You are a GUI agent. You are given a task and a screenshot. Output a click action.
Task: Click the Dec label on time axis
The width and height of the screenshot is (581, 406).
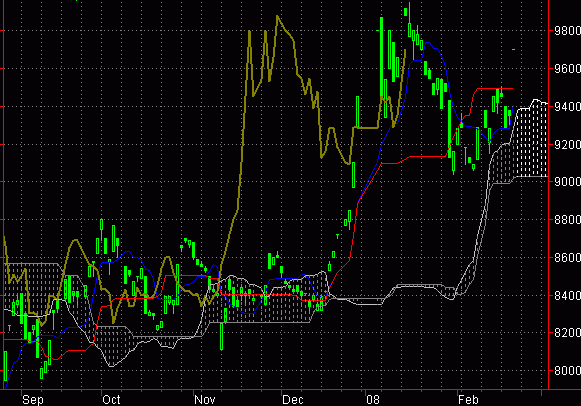[x=292, y=400]
